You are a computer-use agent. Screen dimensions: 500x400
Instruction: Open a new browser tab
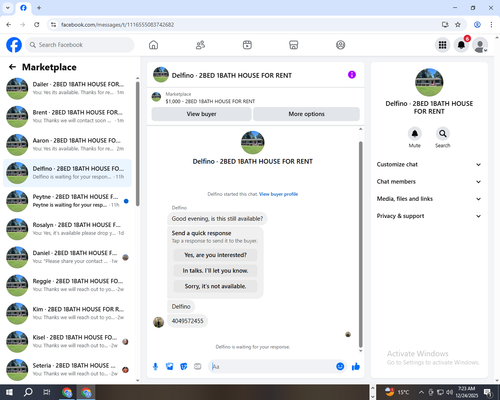(39, 8)
